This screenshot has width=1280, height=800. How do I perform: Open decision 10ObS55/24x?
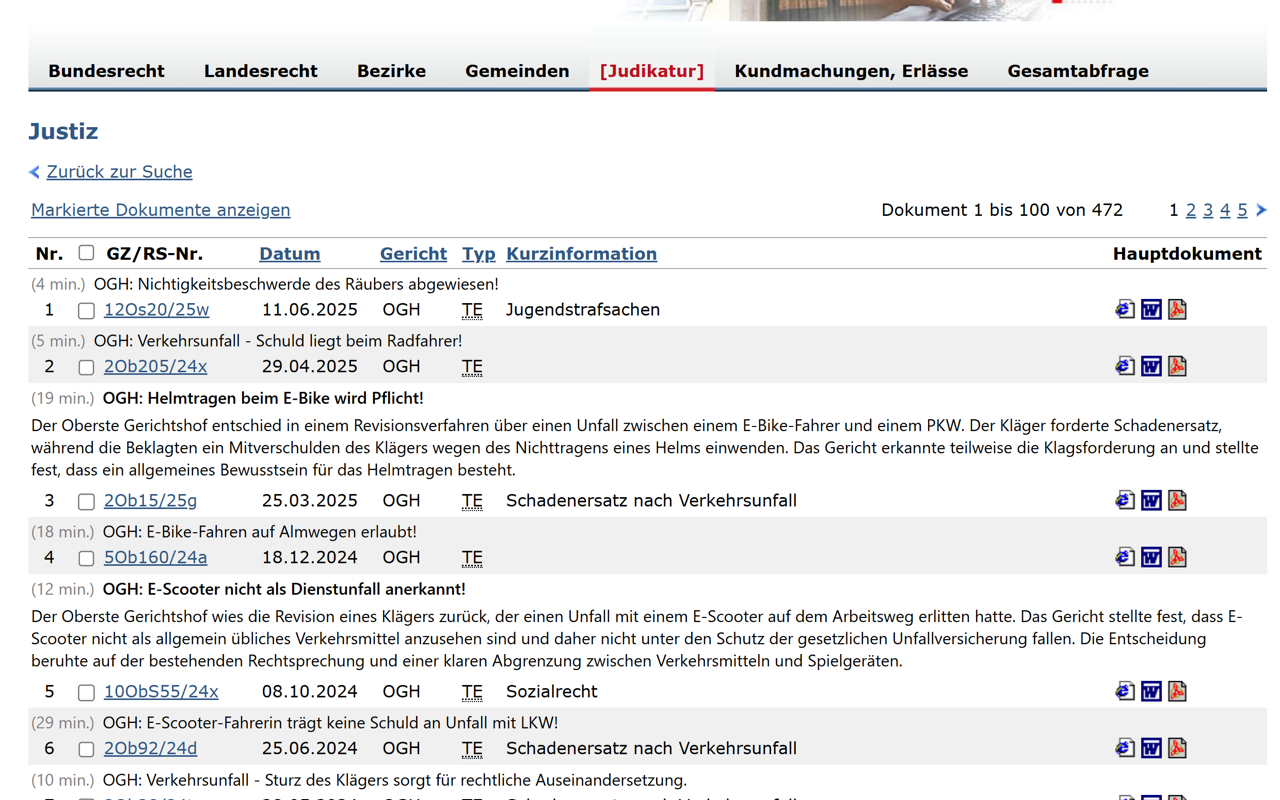point(161,692)
